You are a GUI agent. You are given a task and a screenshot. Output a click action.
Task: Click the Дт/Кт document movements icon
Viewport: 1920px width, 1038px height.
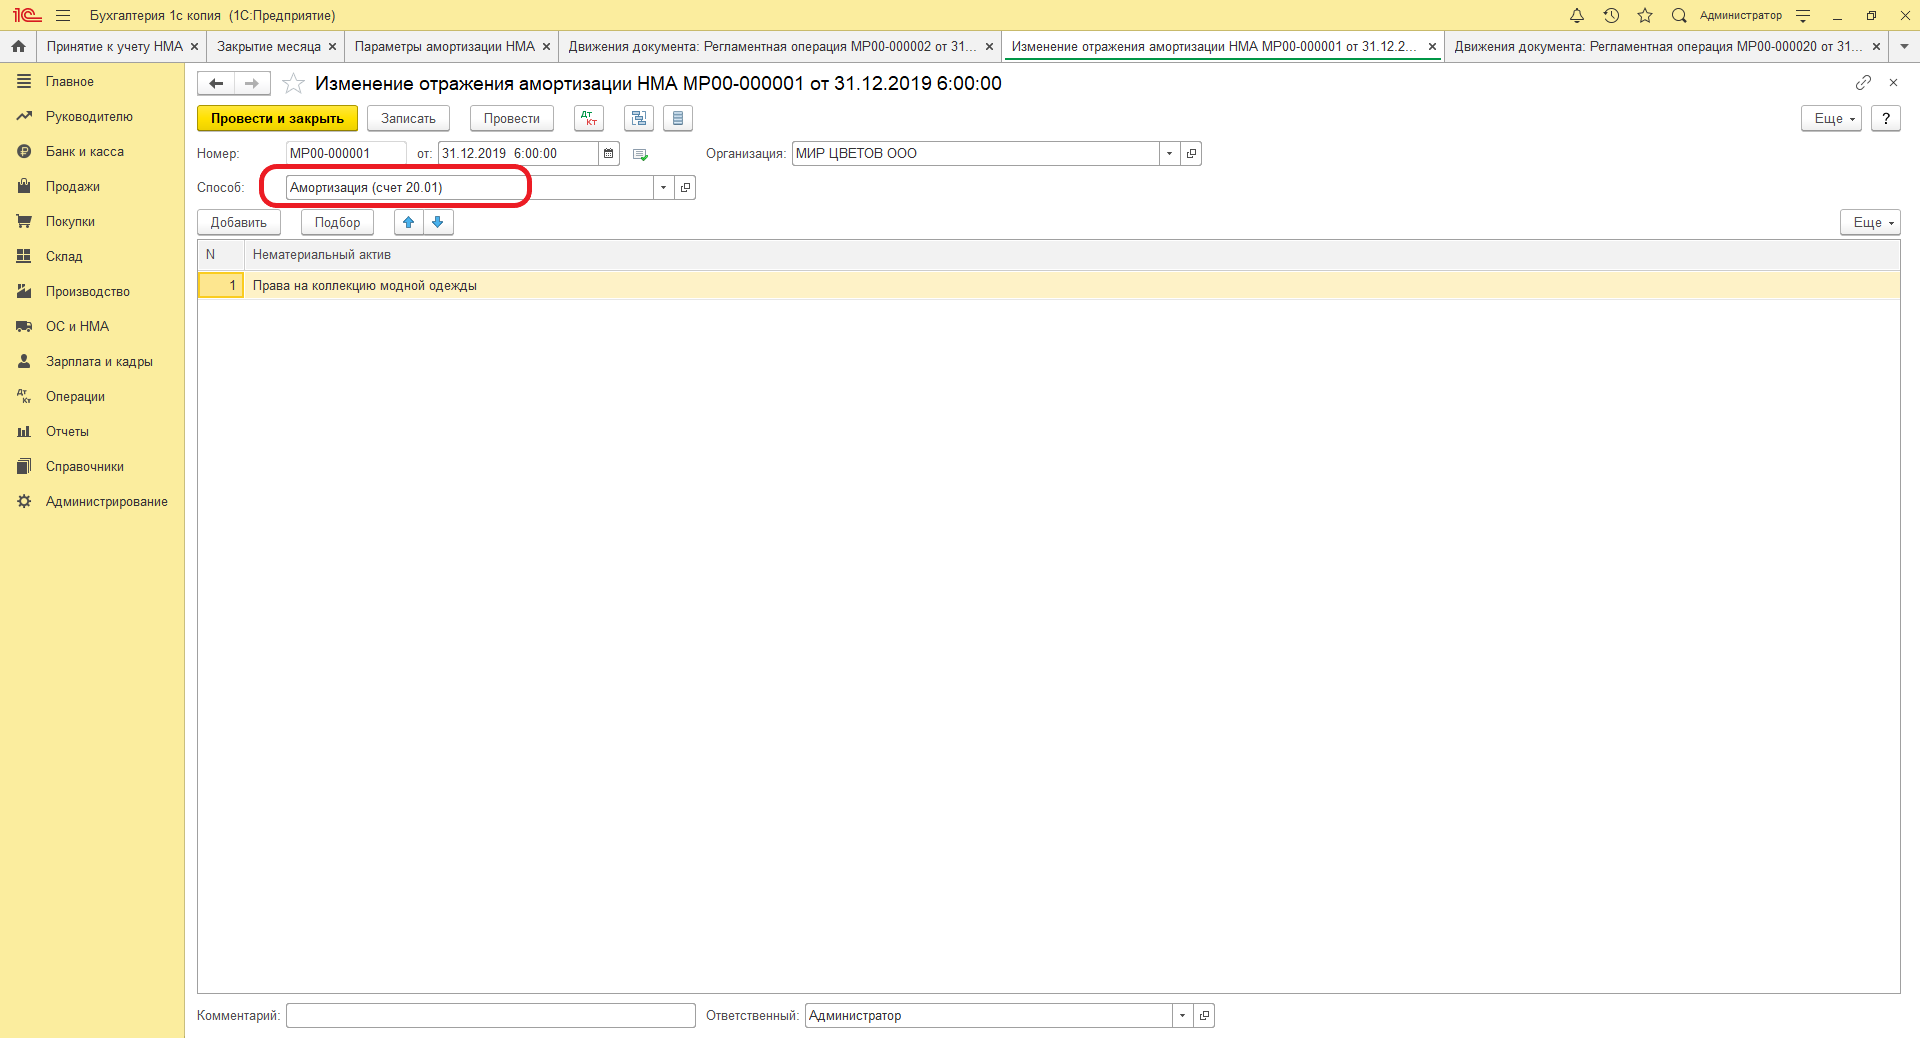[589, 118]
